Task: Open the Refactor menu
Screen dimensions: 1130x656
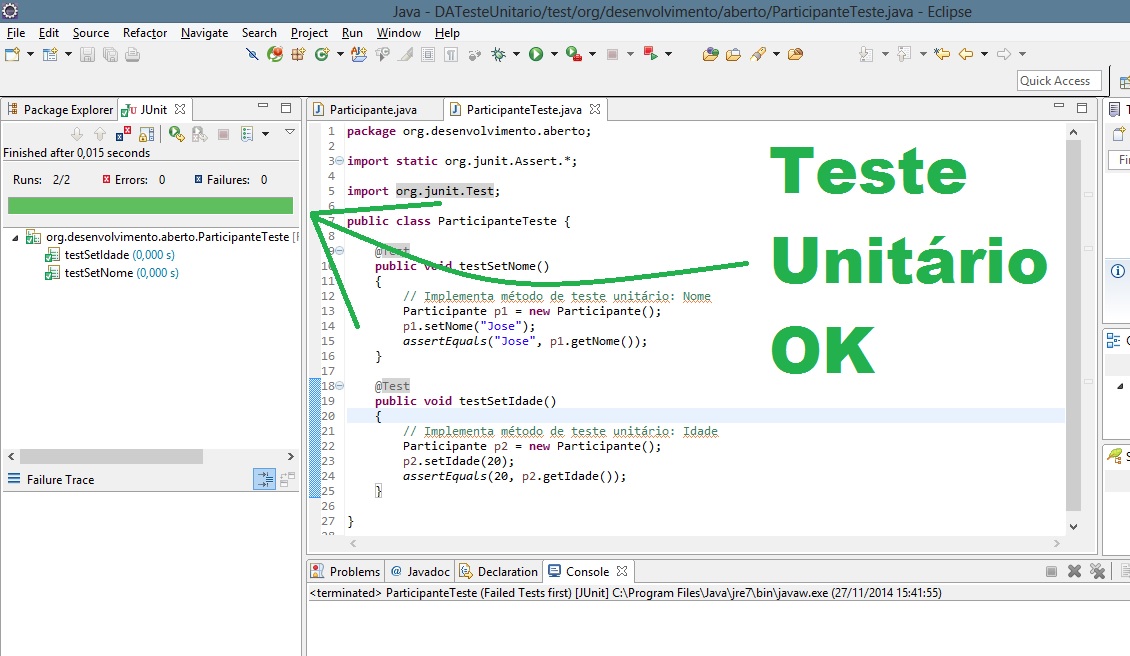Action: click(145, 33)
